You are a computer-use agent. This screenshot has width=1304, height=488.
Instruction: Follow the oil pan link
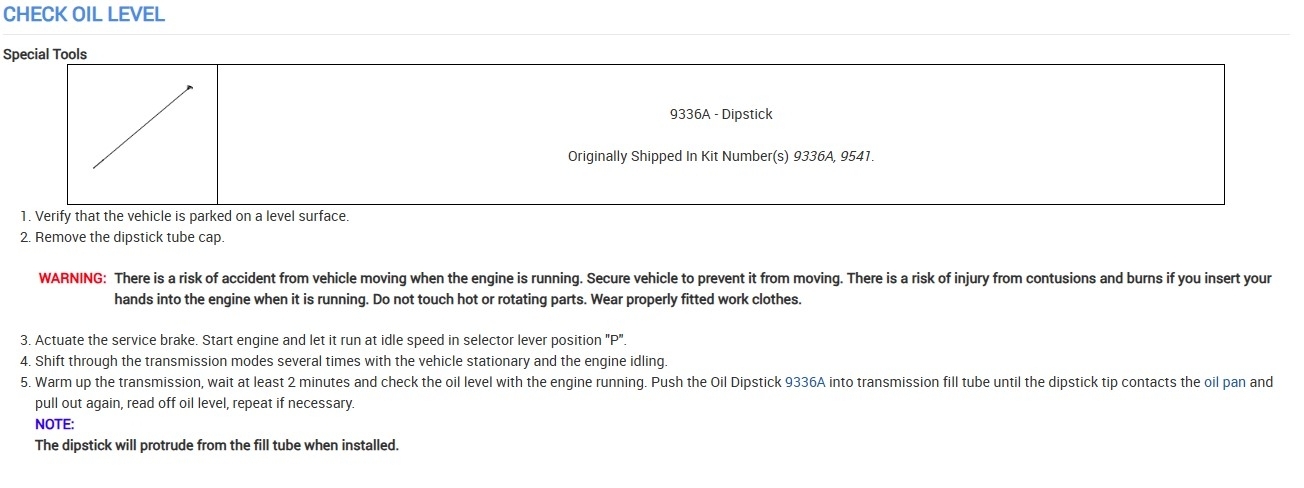click(1224, 382)
